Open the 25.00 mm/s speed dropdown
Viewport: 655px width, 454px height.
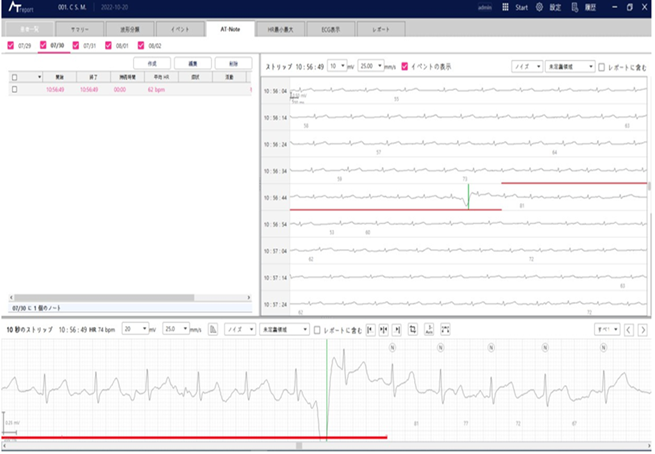point(369,67)
